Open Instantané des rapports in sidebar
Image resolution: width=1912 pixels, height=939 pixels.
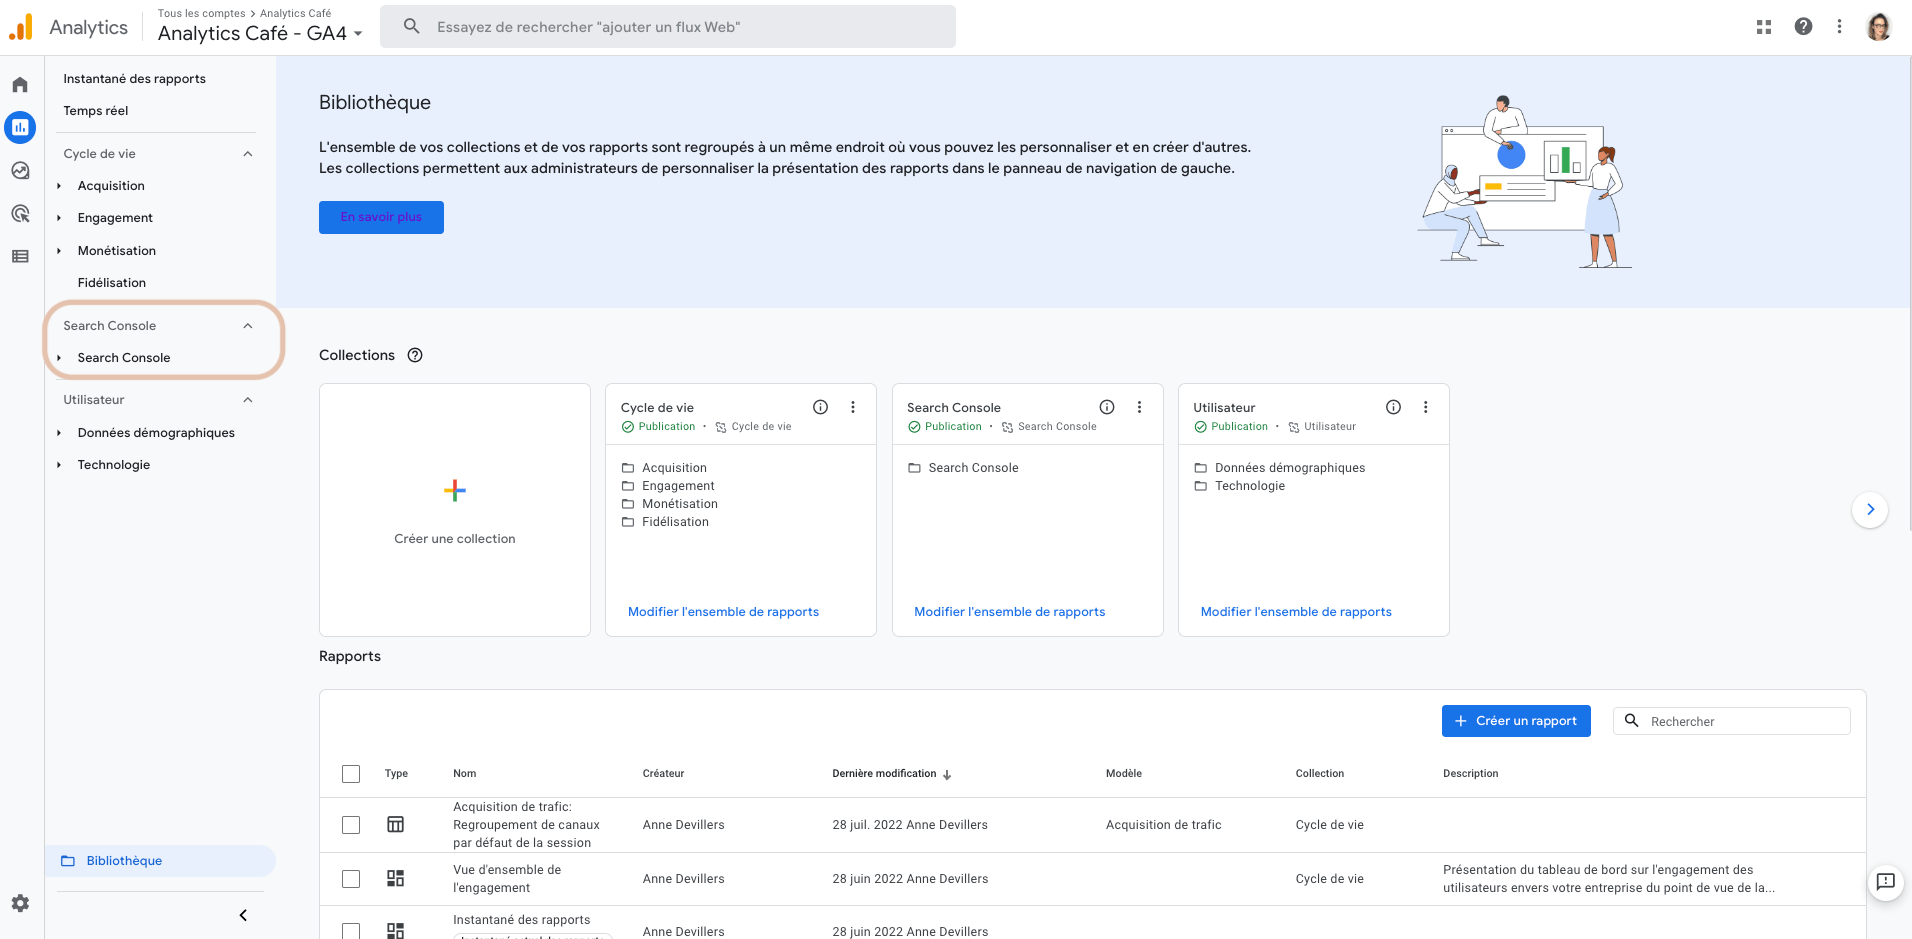pyautogui.click(x=134, y=79)
